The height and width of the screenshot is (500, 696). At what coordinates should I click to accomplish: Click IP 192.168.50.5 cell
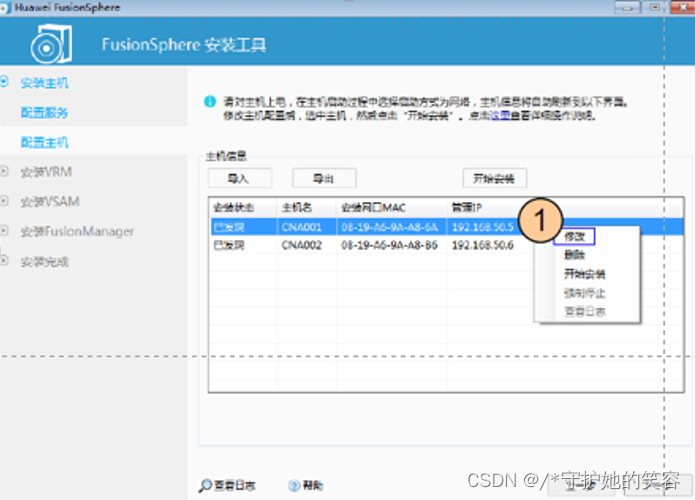pyautogui.click(x=482, y=227)
